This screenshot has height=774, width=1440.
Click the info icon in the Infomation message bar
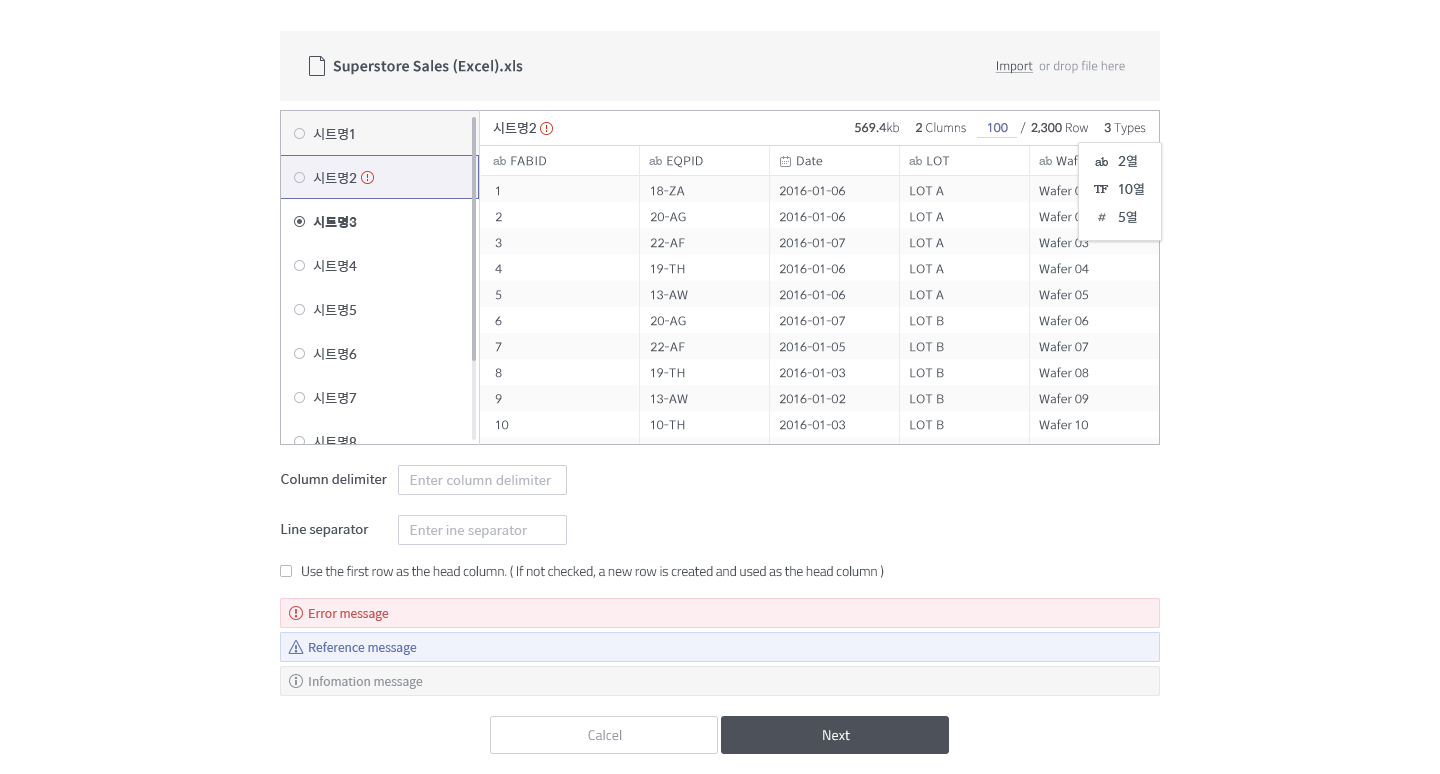pos(295,681)
